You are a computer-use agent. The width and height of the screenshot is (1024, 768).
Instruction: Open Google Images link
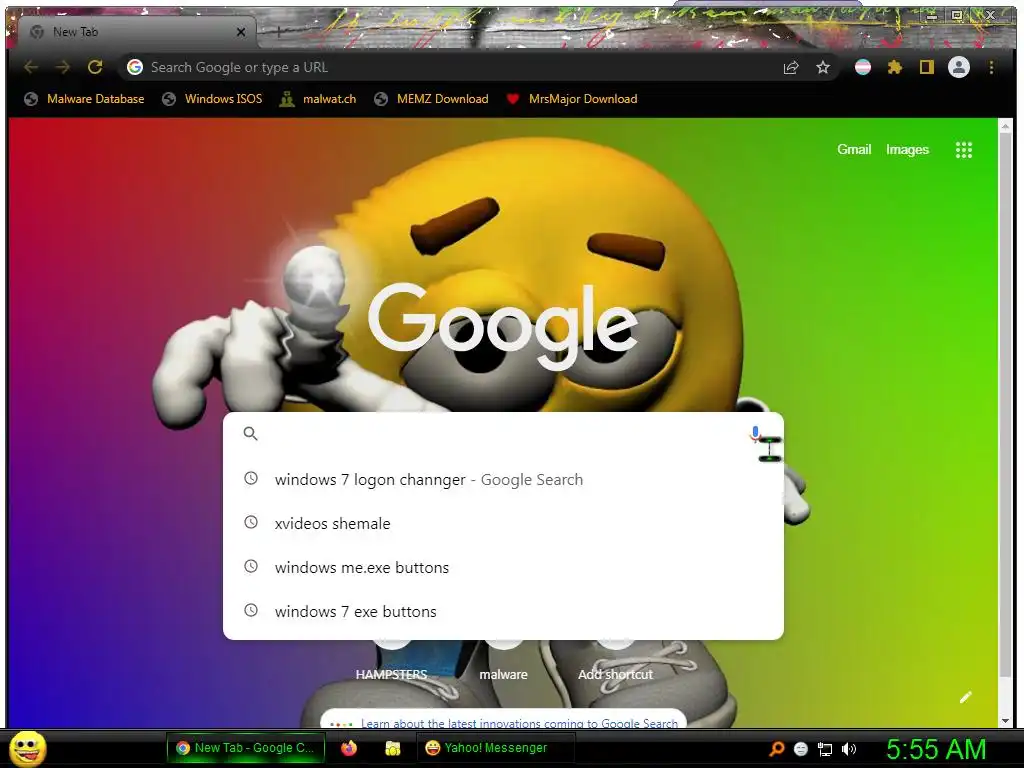click(907, 150)
